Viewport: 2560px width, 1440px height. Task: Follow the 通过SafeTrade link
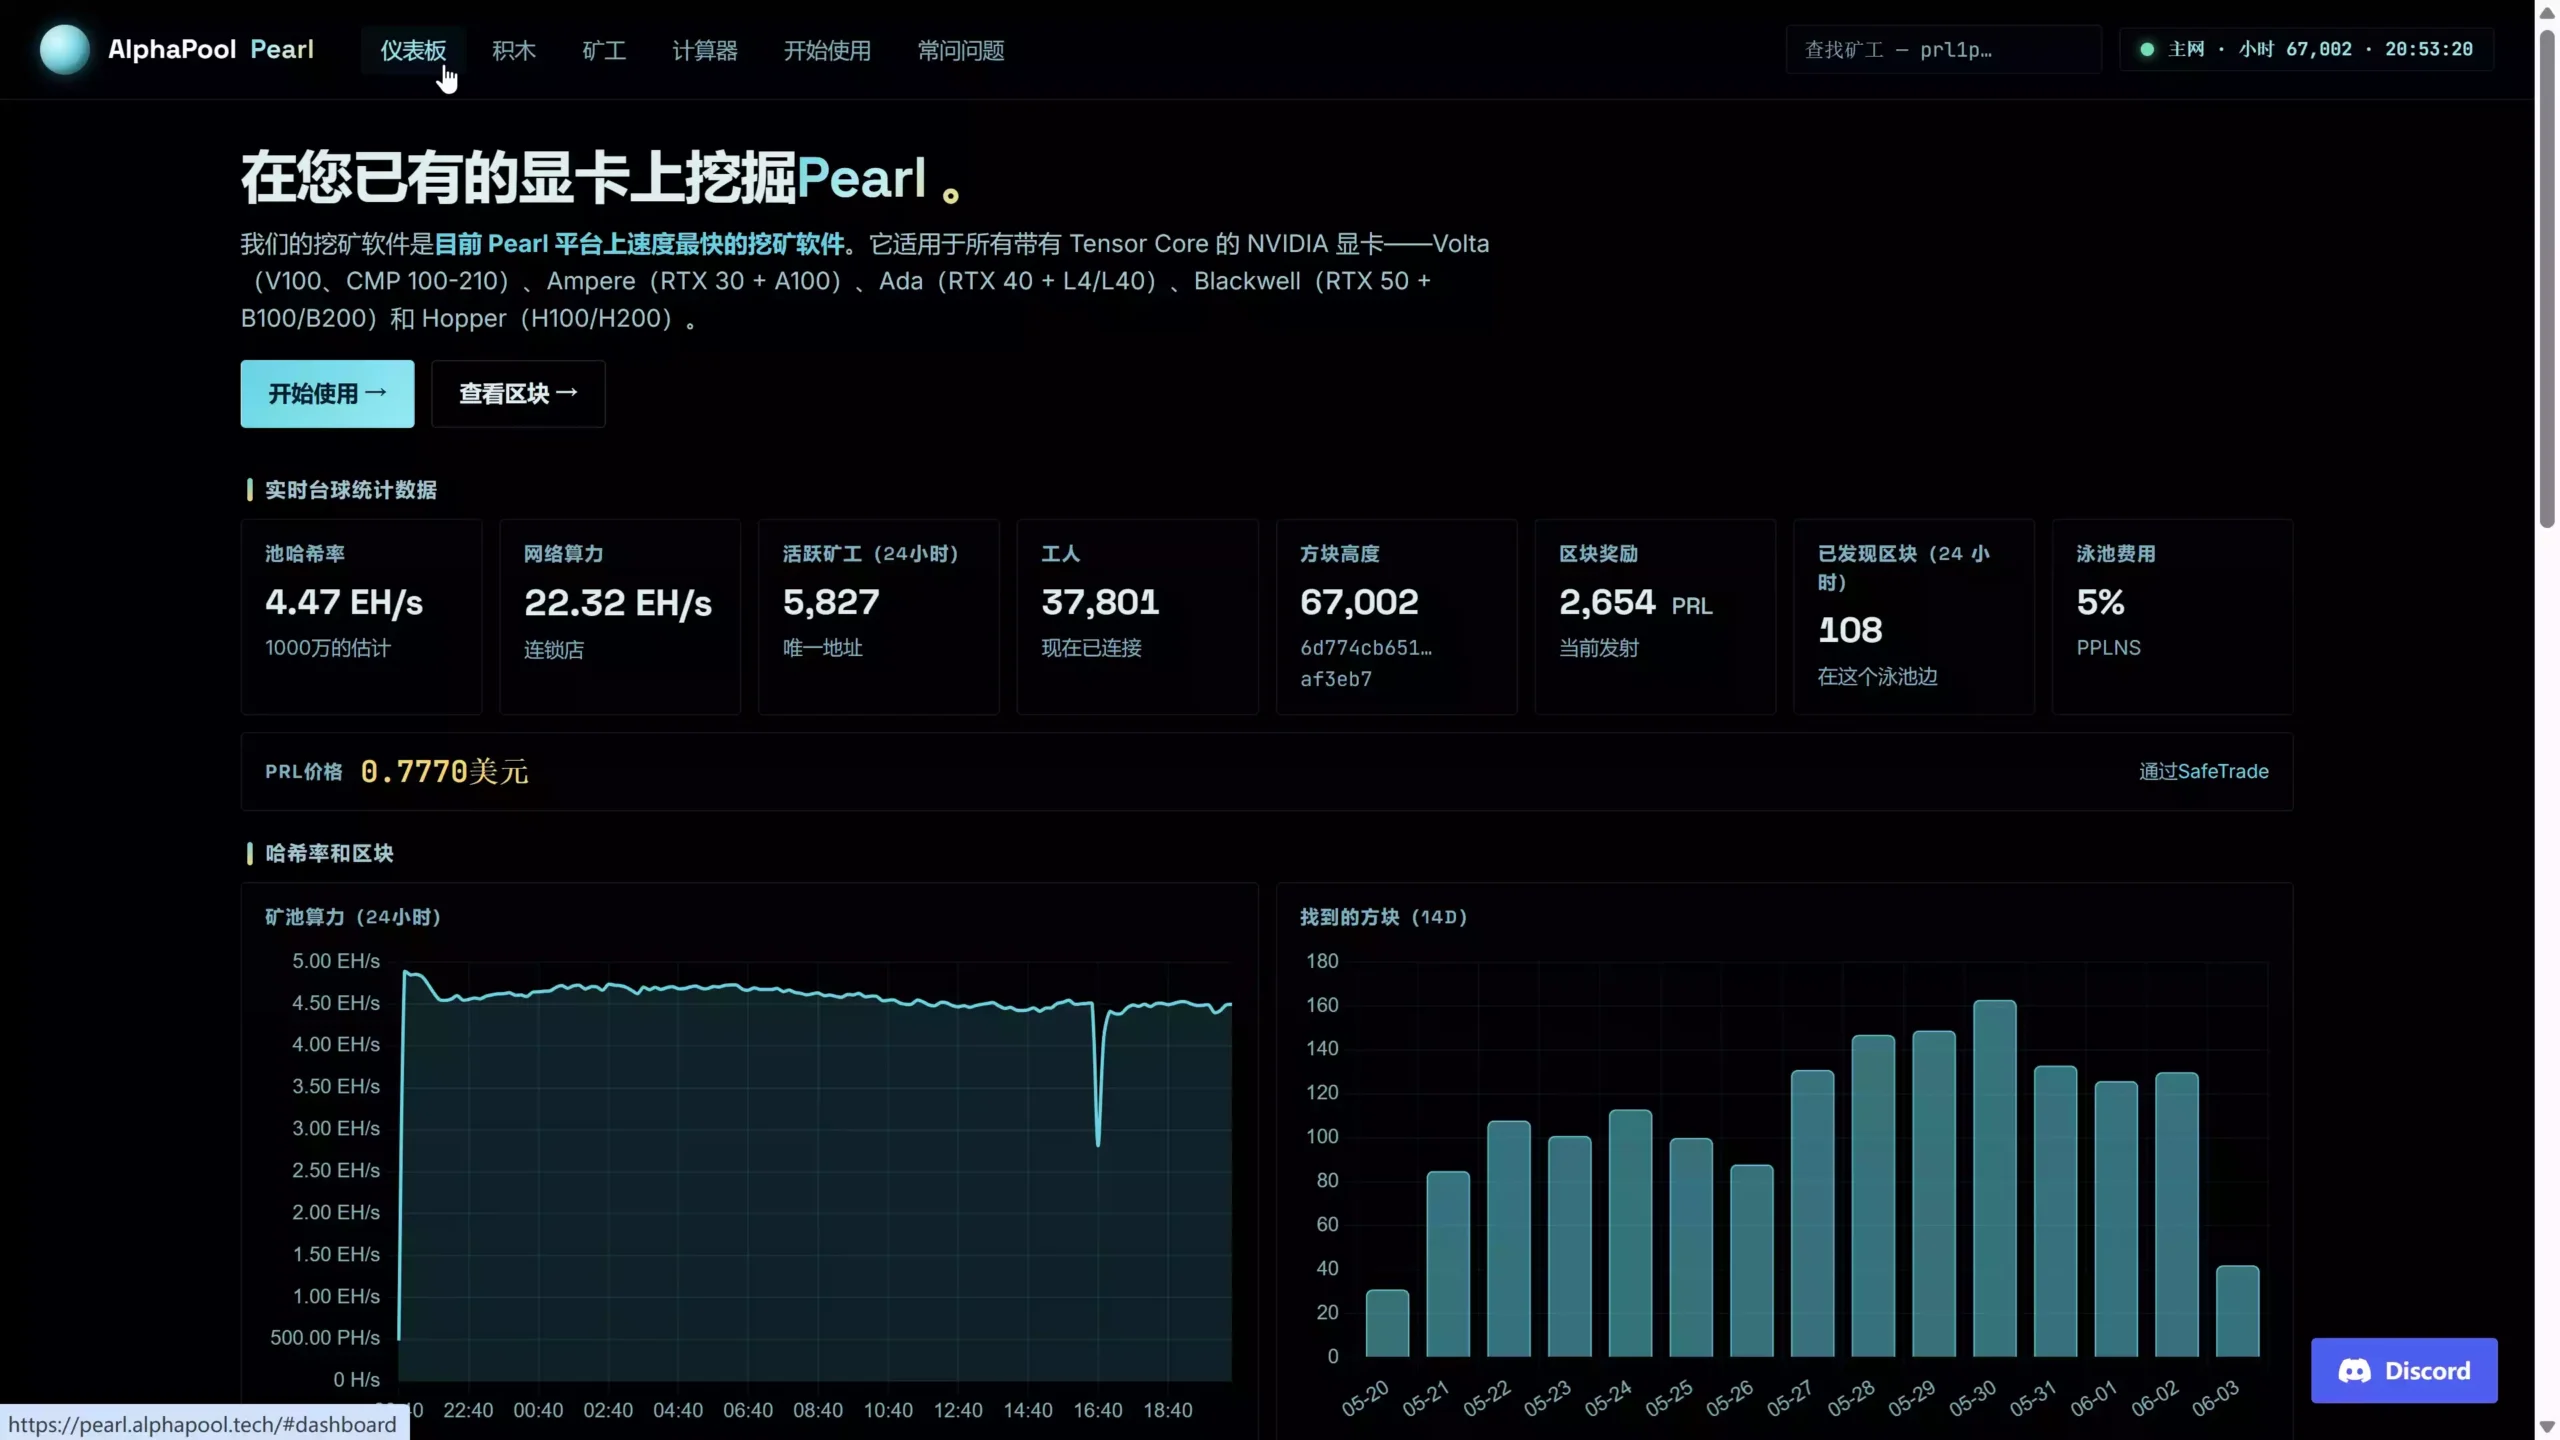[x=2203, y=771]
